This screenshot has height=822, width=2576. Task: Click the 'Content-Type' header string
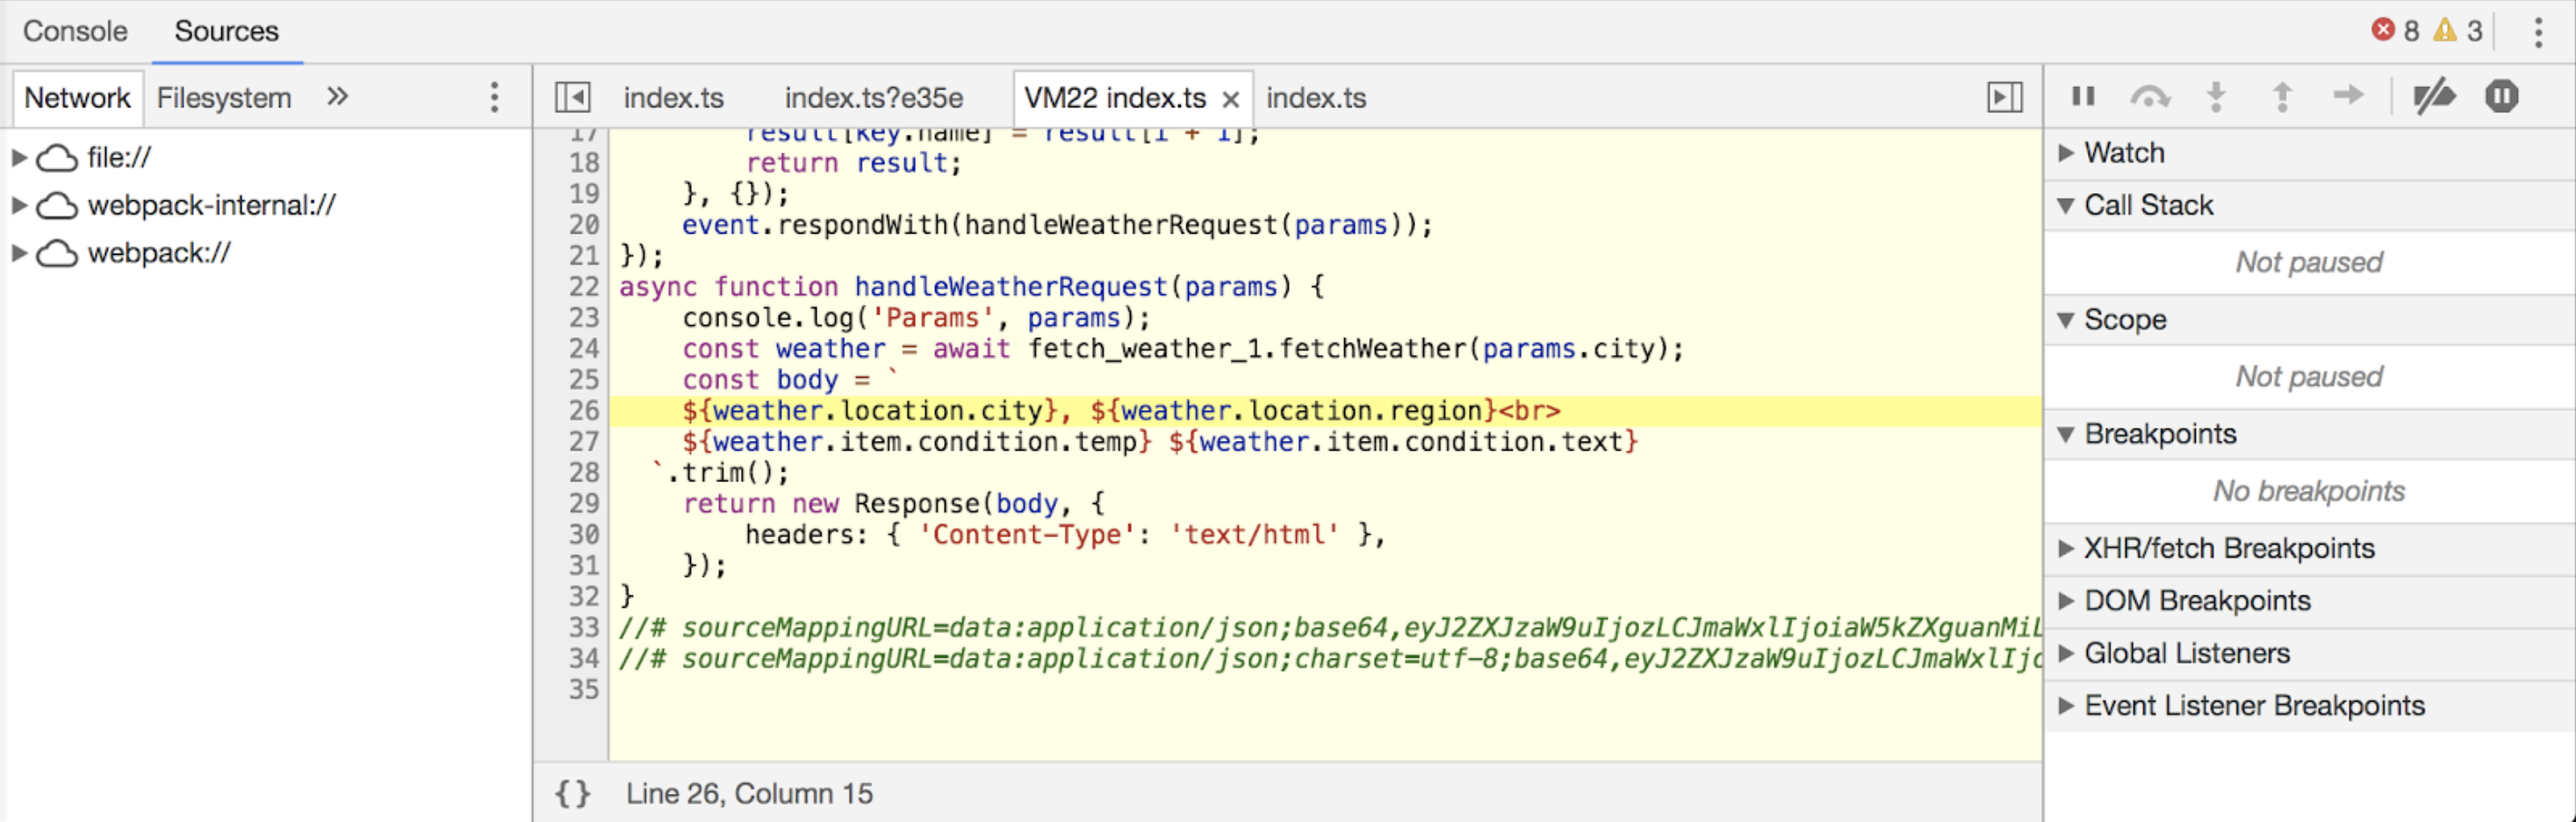[x=1027, y=535]
